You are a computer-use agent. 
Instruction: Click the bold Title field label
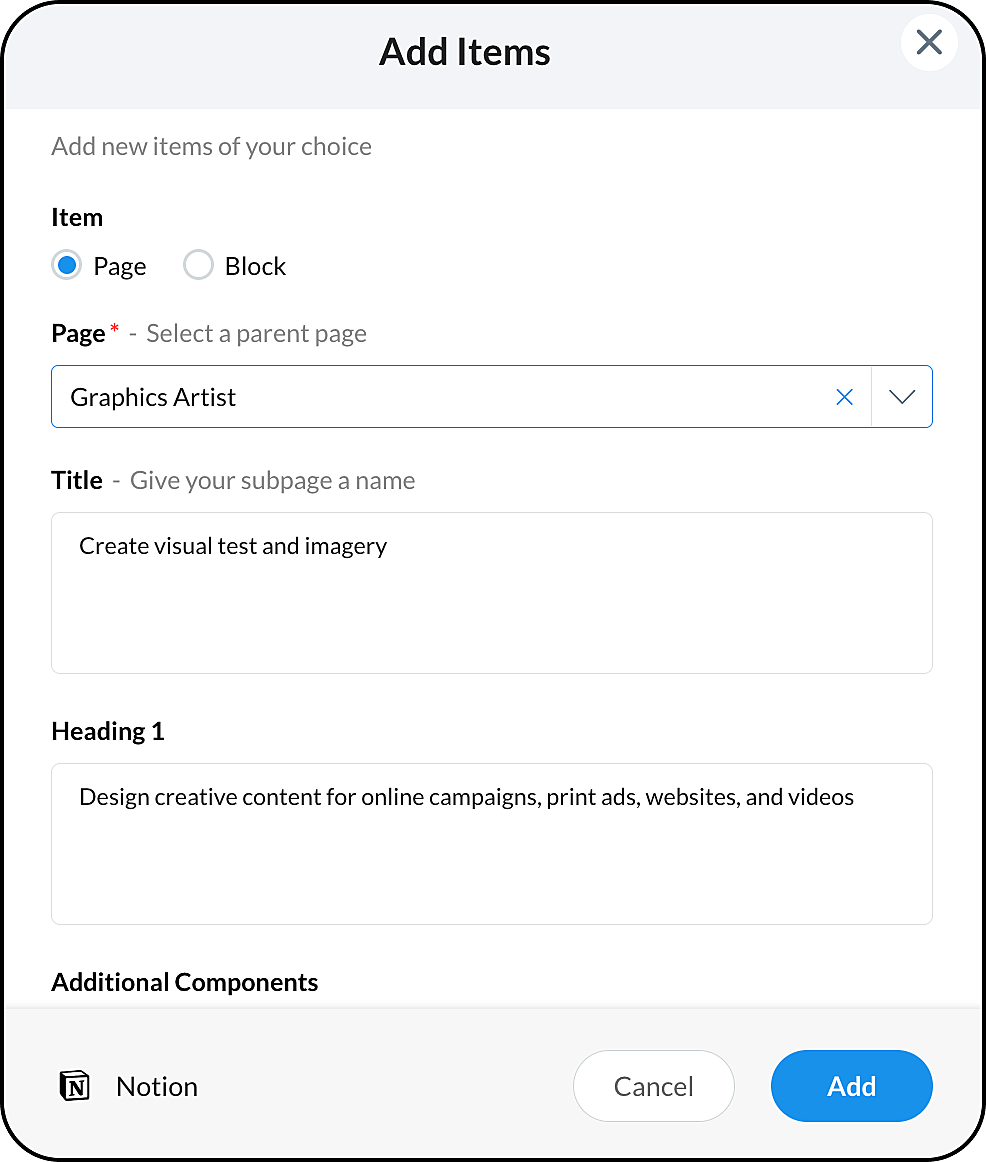[x=77, y=480]
